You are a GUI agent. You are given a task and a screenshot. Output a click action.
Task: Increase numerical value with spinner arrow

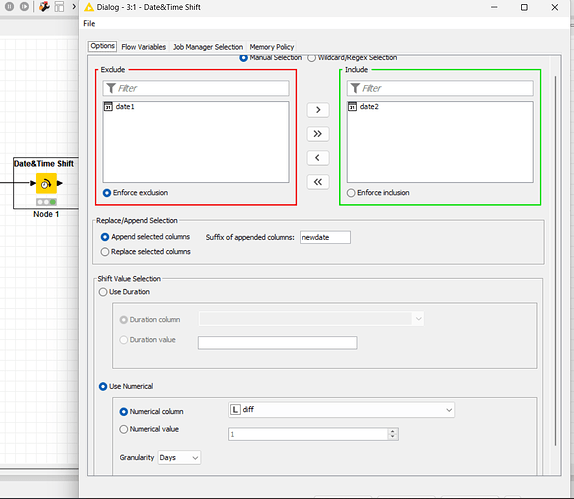pyautogui.click(x=392, y=431)
